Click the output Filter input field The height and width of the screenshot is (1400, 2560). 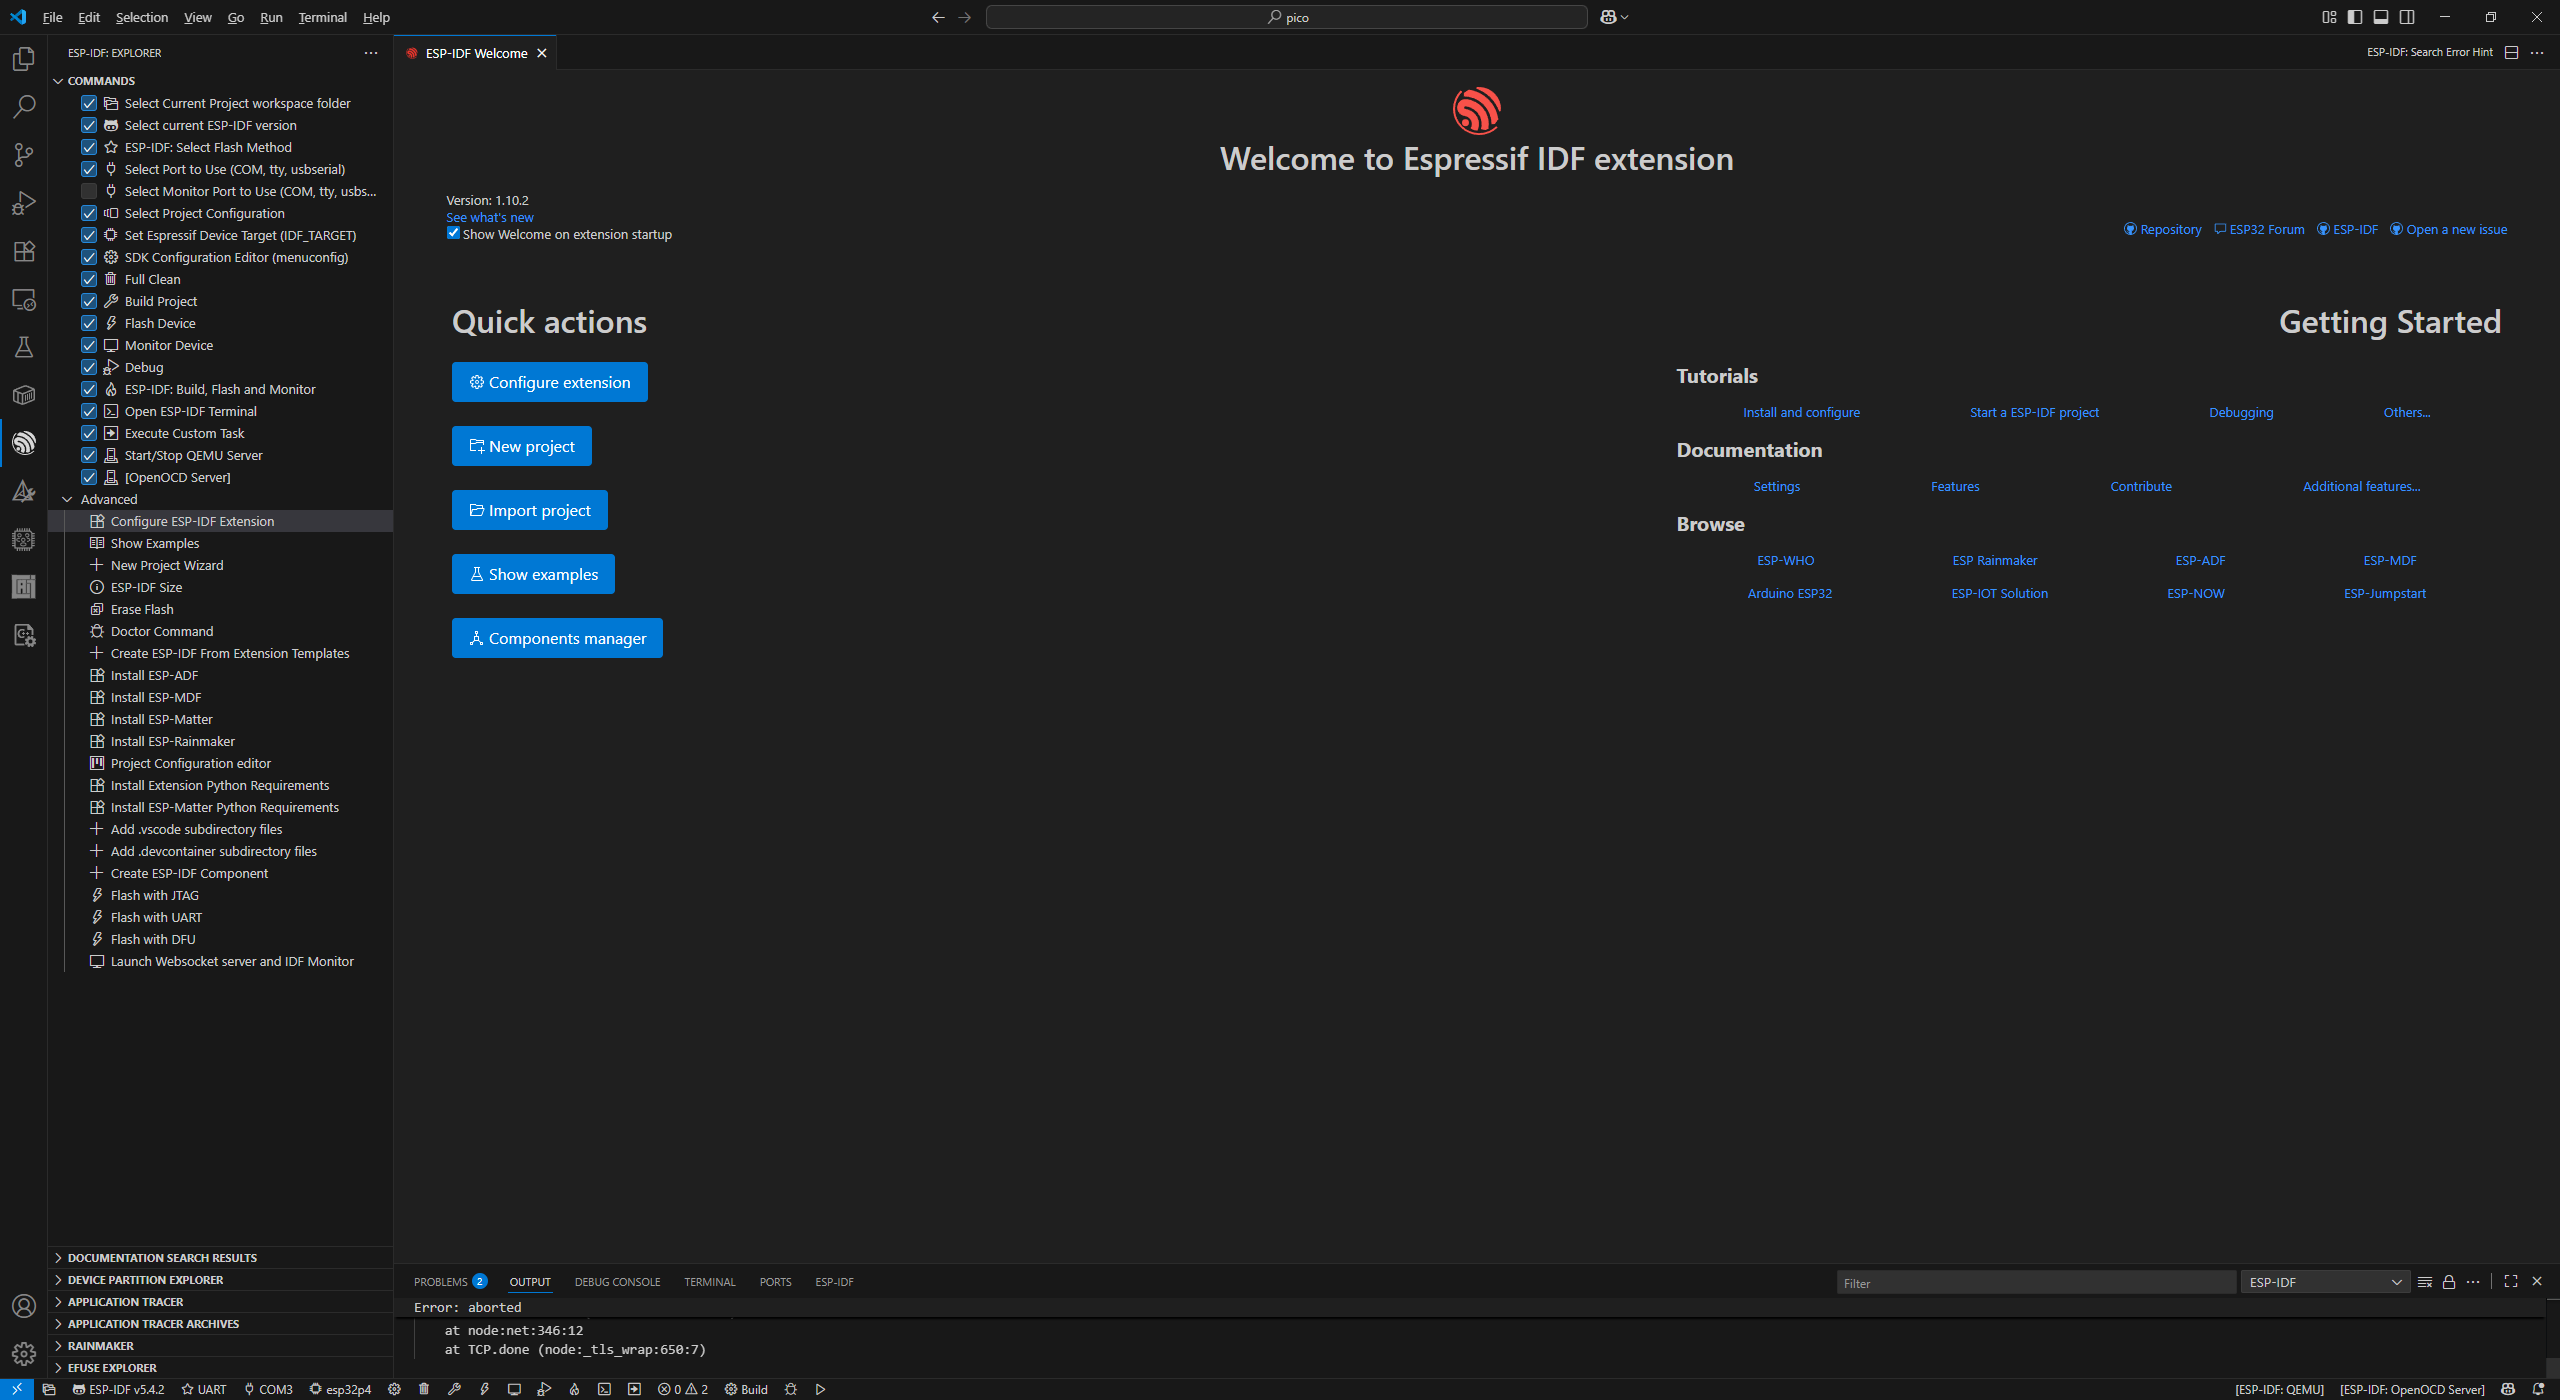2035,1283
